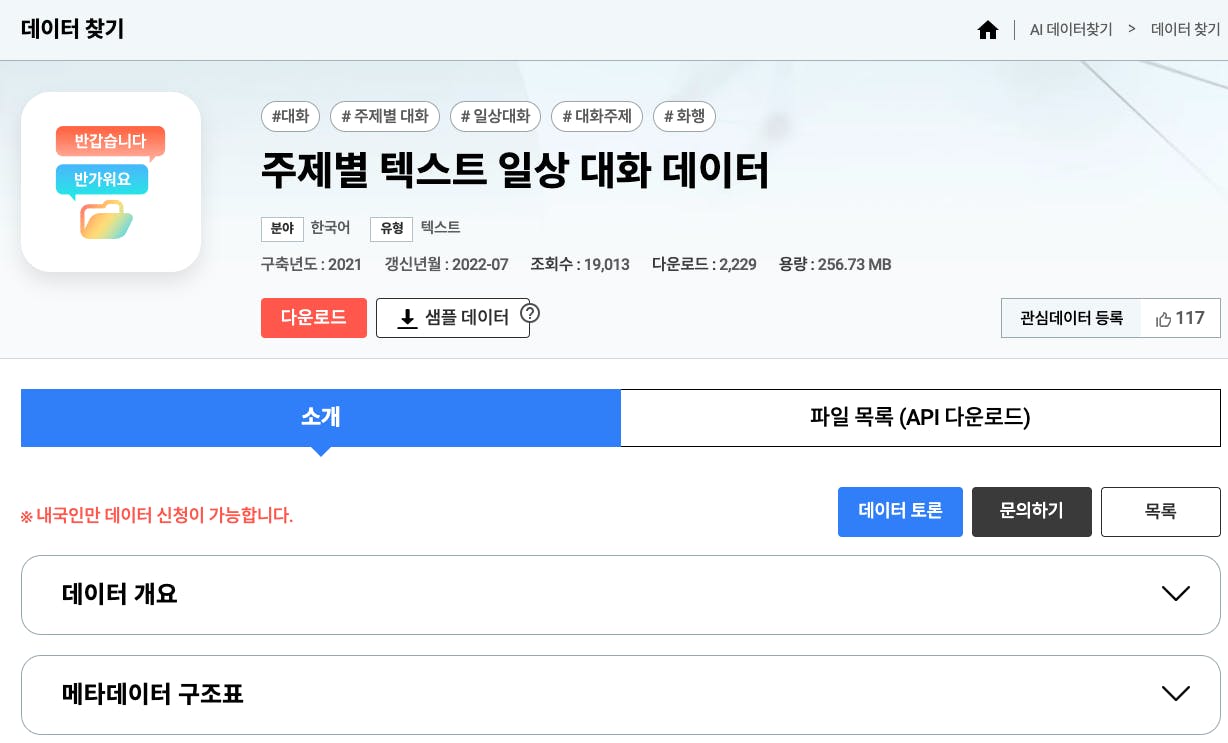Click the dataset chat-bubble thumbnail image
Image resolution: width=1228 pixels, height=743 pixels.
(x=111, y=182)
